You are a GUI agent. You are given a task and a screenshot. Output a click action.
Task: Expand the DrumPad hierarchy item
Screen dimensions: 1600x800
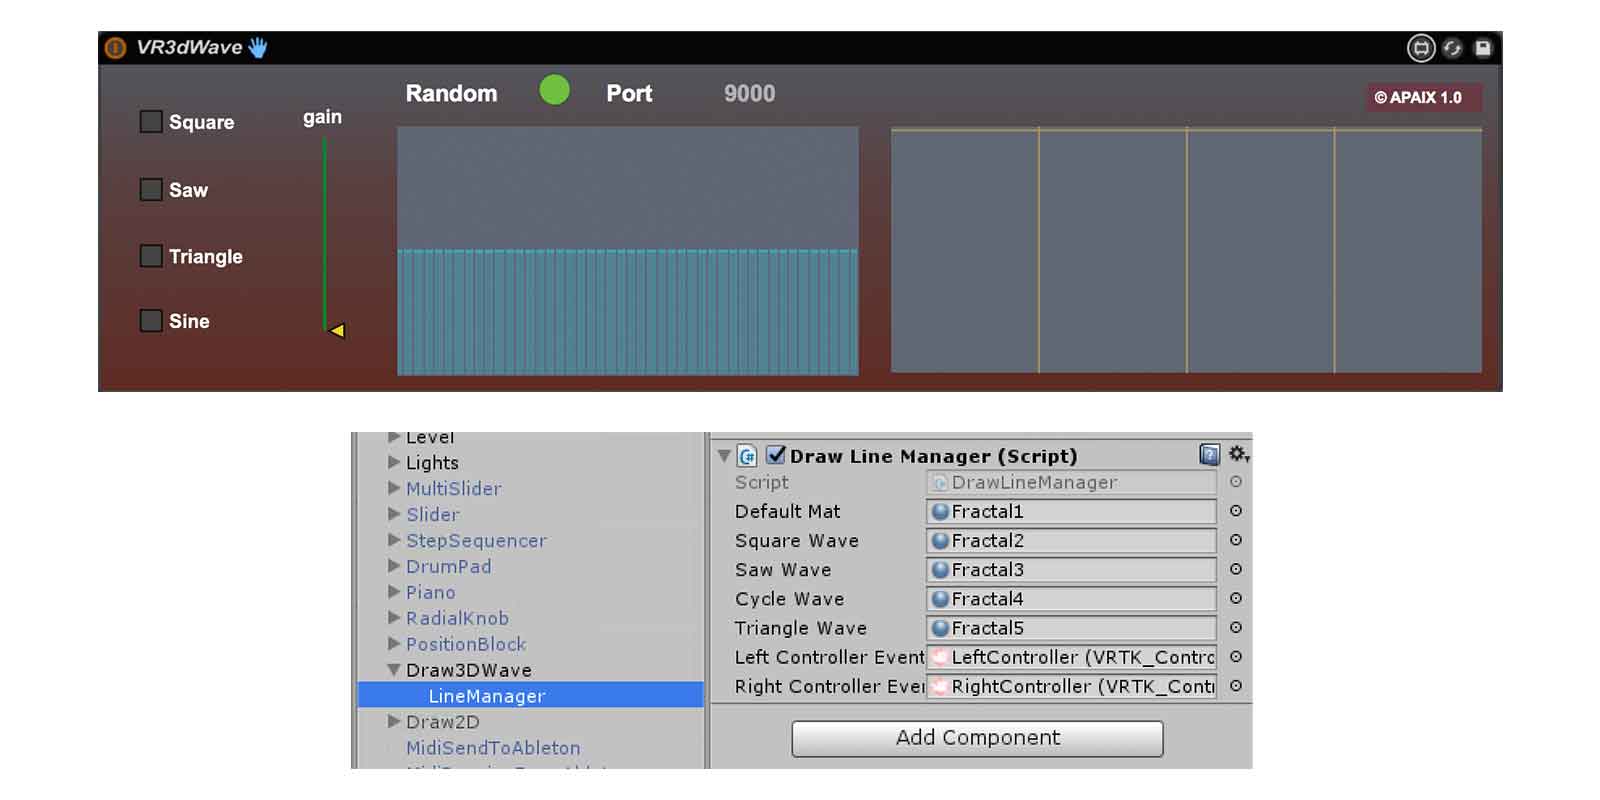pyautogui.click(x=394, y=566)
